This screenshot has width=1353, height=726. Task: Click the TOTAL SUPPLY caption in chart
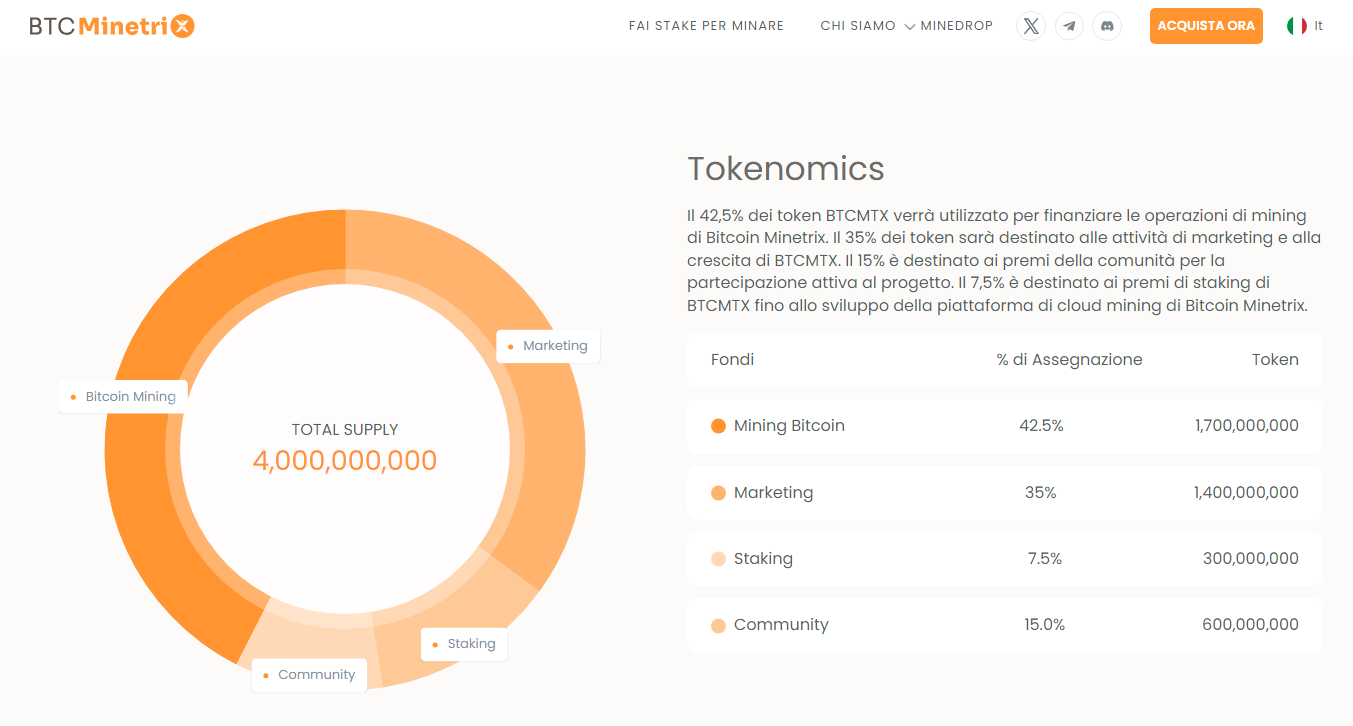click(x=345, y=430)
